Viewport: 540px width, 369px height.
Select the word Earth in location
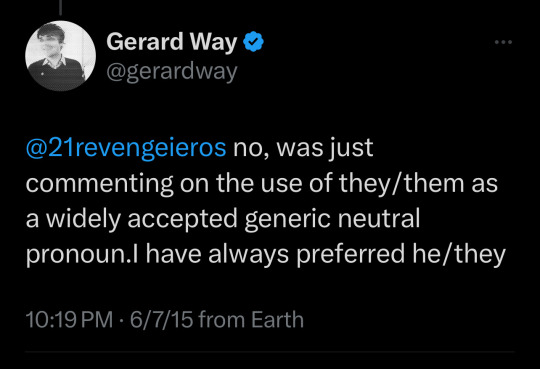pos(277,319)
